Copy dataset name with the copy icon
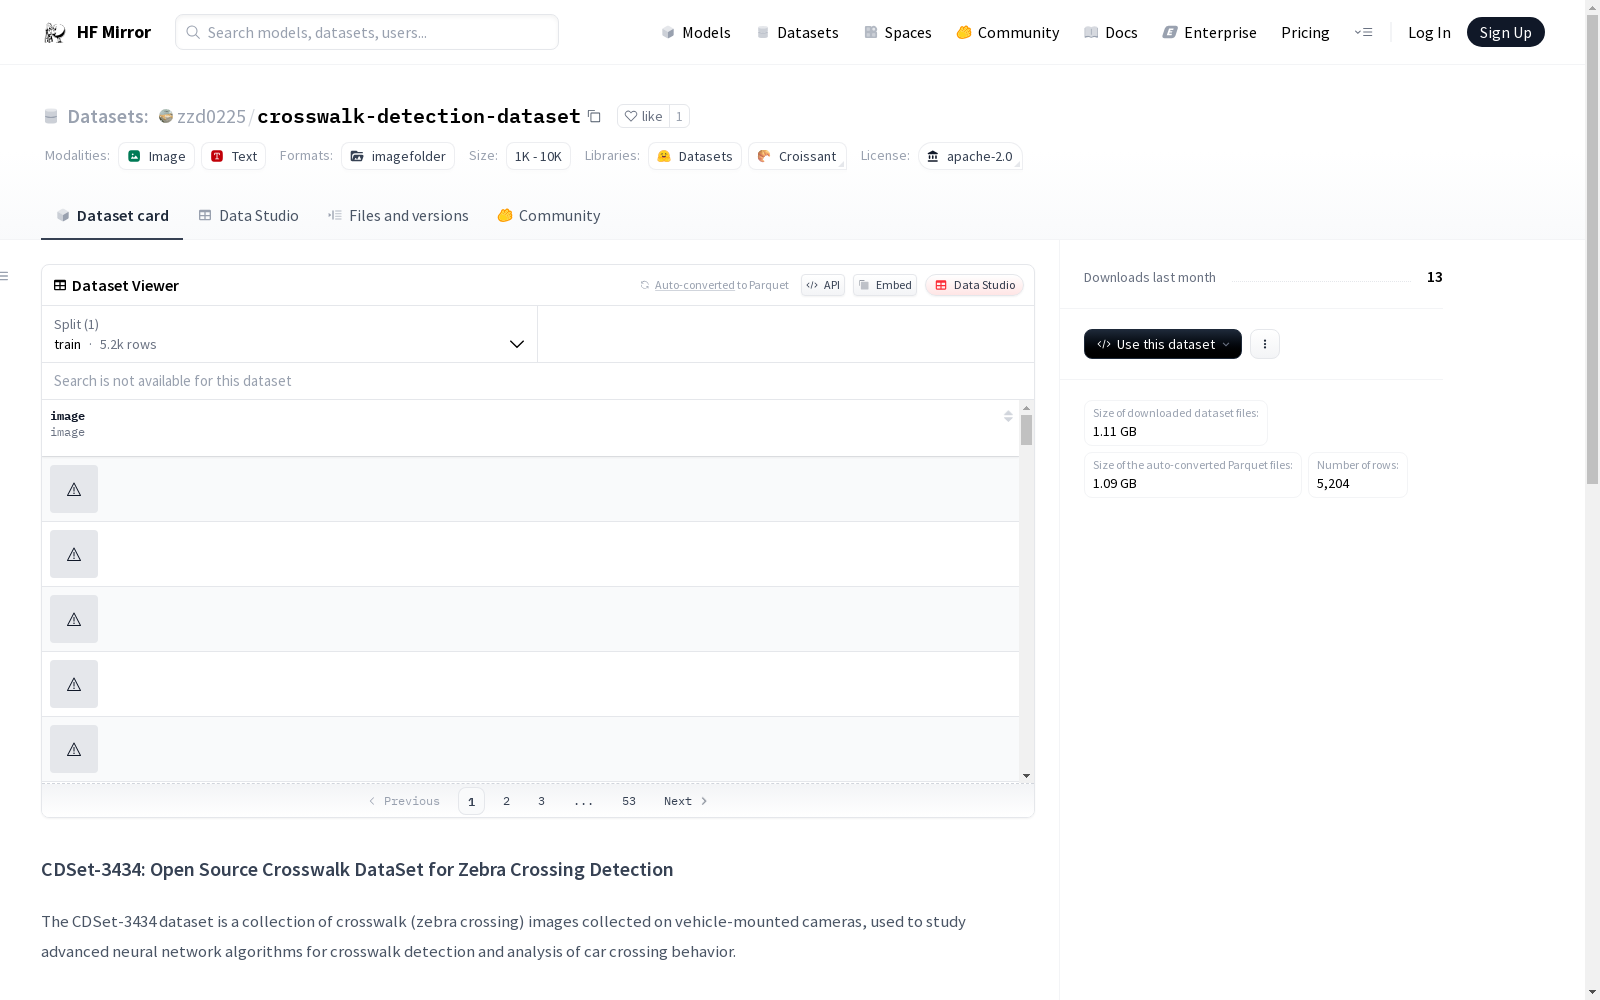This screenshot has height=1000, width=1600. pyautogui.click(x=594, y=116)
